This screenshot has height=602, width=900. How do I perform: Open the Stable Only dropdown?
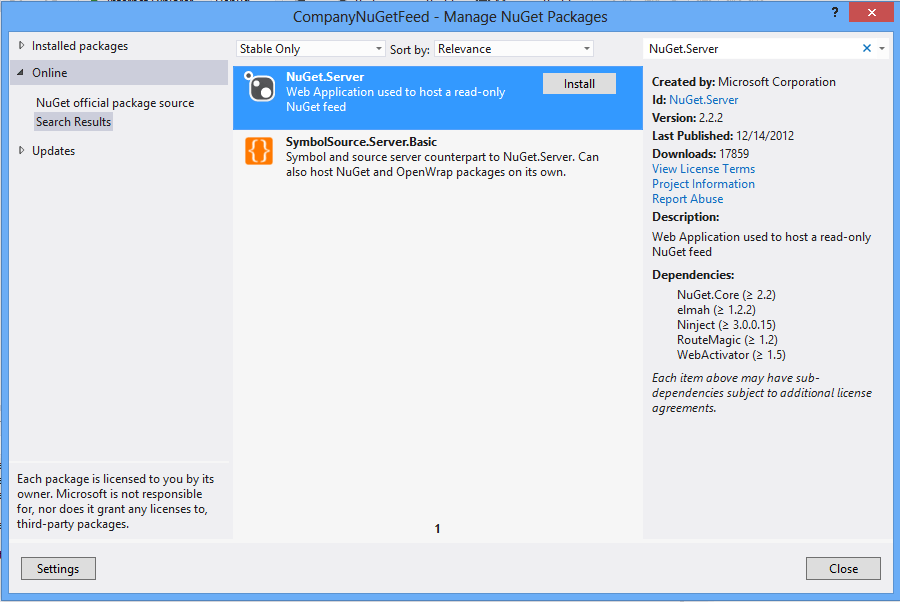click(x=310, y=49)
